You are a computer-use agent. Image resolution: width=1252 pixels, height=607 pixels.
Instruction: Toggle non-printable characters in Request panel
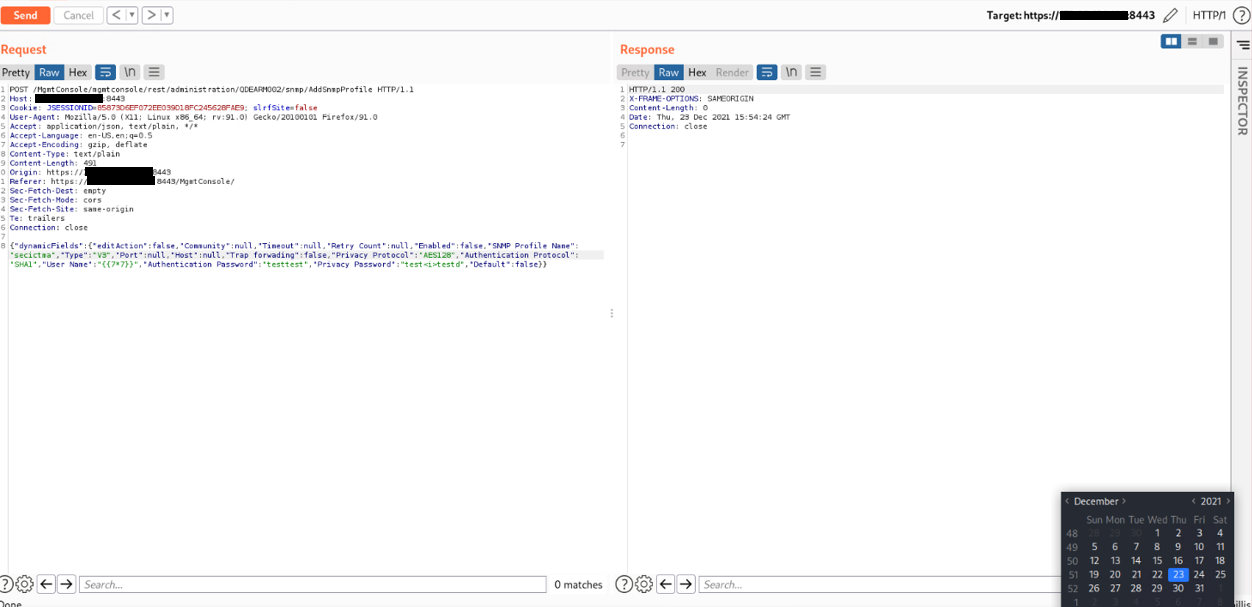(129, 72)
